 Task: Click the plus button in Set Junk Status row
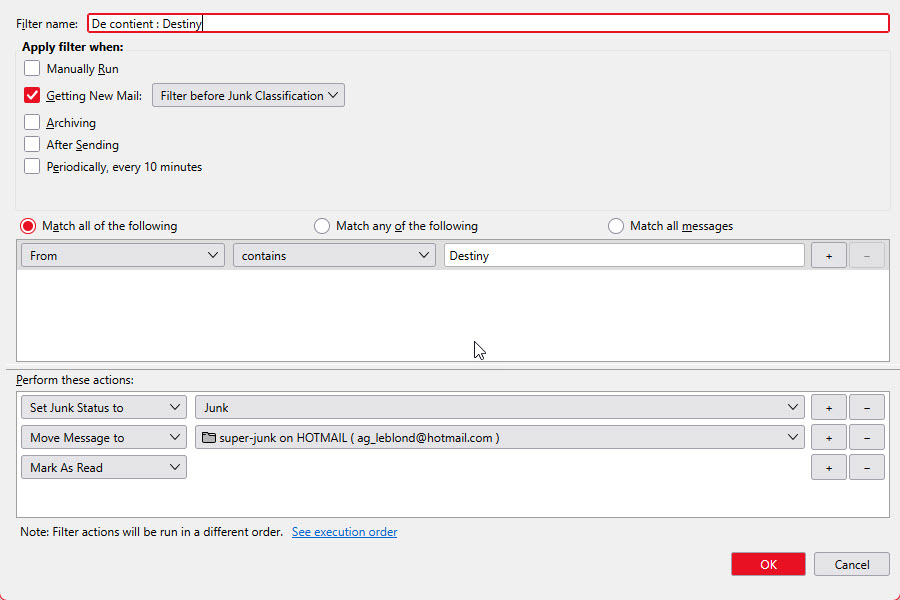(828, 408)
